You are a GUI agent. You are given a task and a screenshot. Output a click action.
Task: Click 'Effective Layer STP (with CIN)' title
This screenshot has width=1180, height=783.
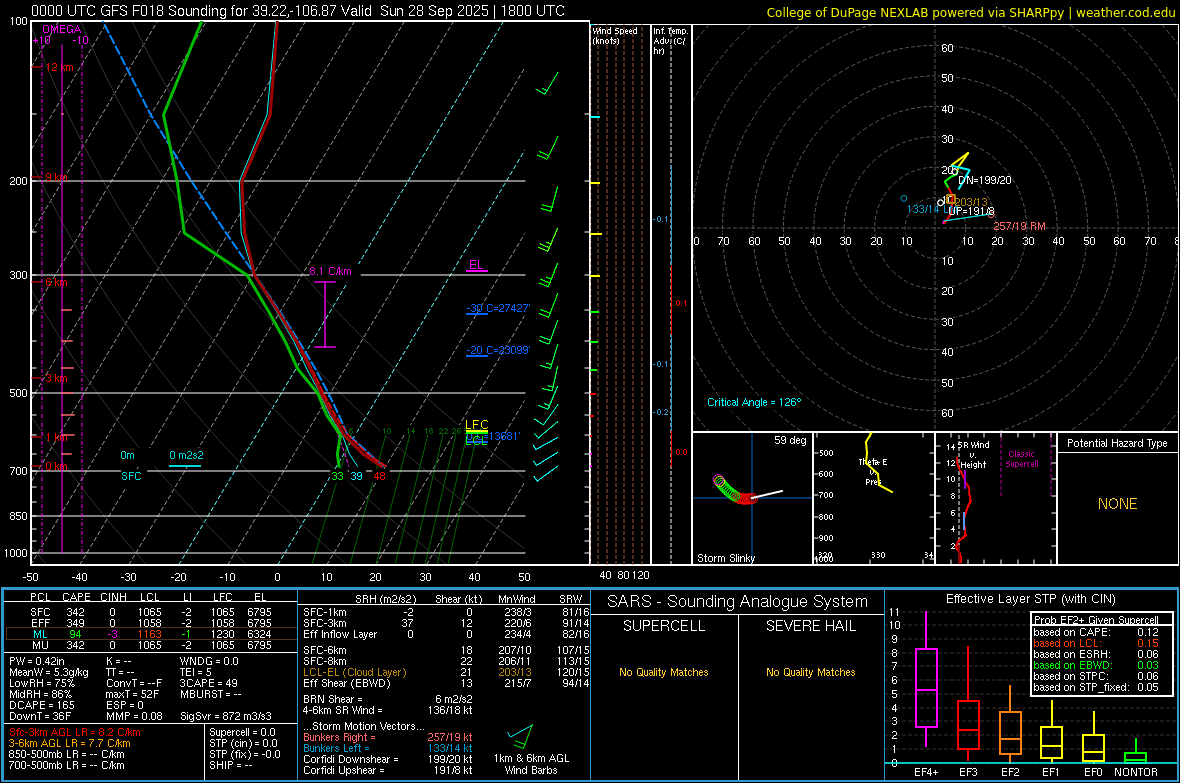[x=1030, y=599]
